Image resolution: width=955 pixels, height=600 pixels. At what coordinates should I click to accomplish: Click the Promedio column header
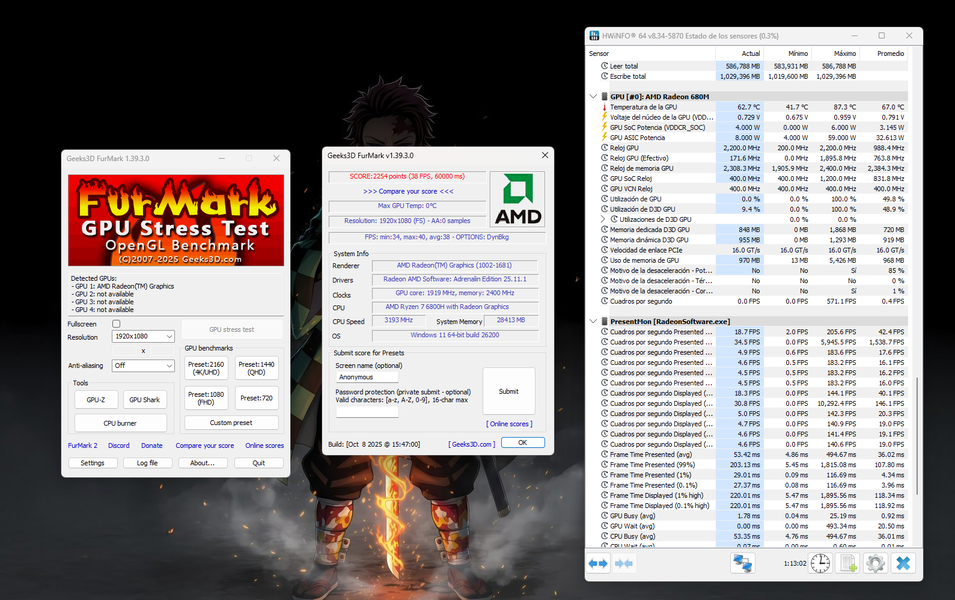890,53
